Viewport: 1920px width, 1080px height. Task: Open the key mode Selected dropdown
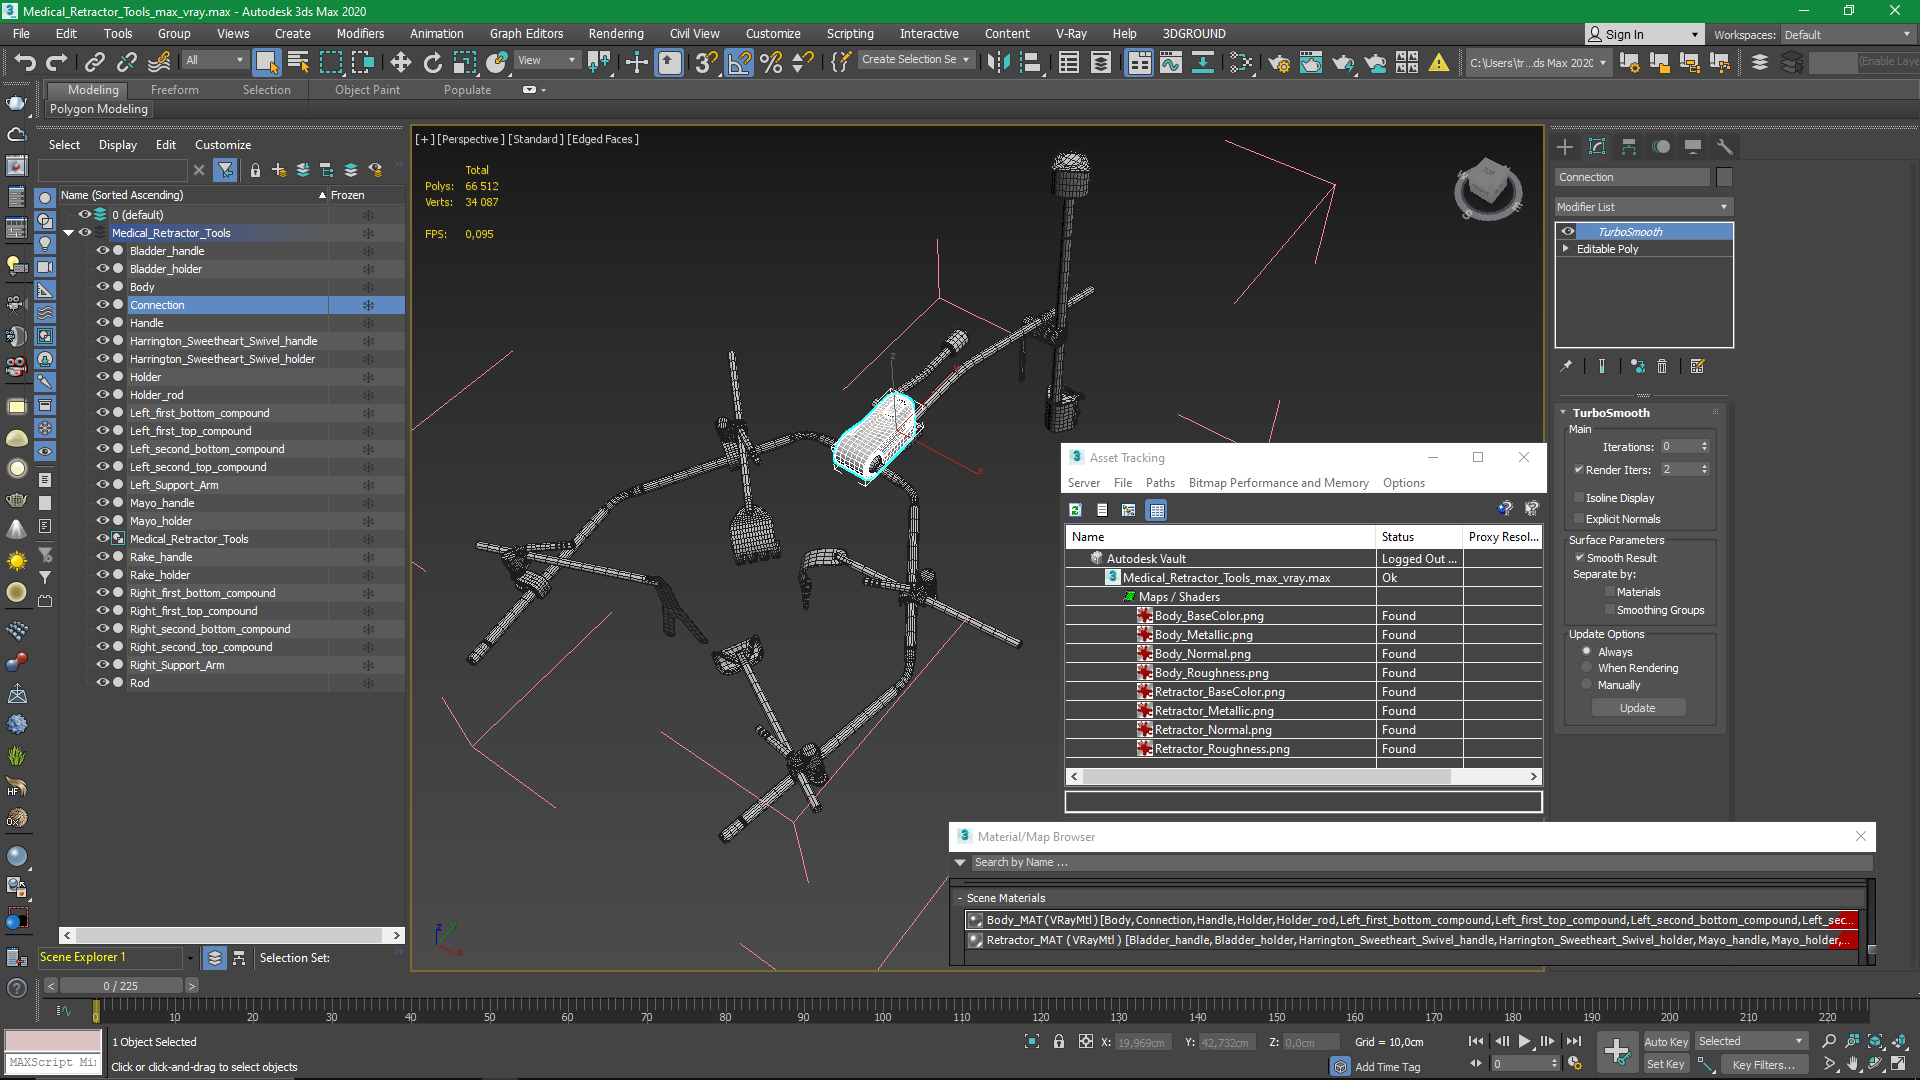tap(1751, 1042)
